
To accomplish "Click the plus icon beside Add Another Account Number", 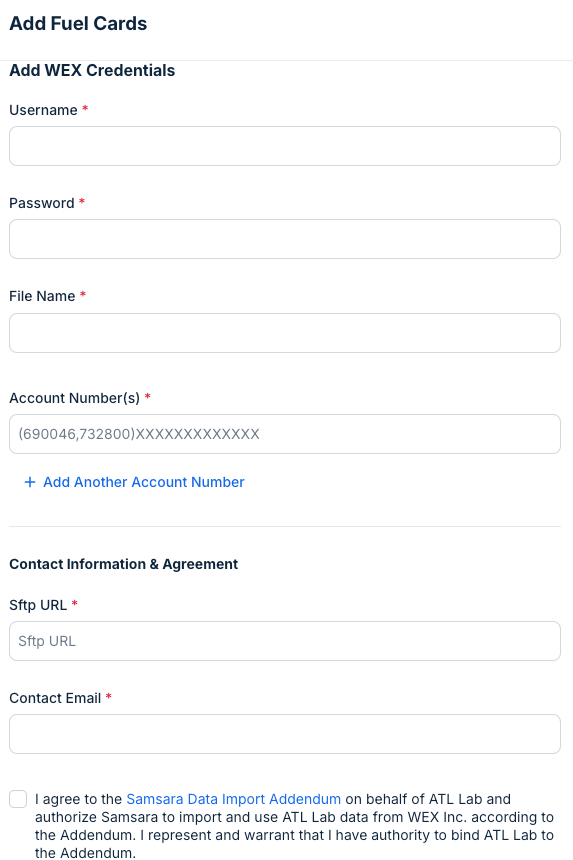I will [30, 482].
